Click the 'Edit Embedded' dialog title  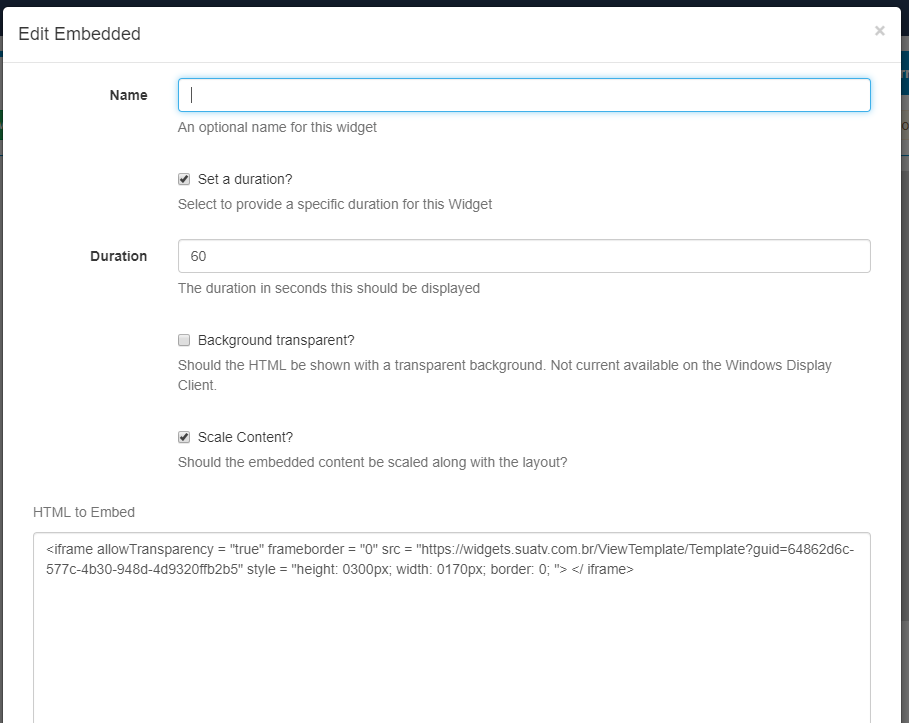coord(79,34)
